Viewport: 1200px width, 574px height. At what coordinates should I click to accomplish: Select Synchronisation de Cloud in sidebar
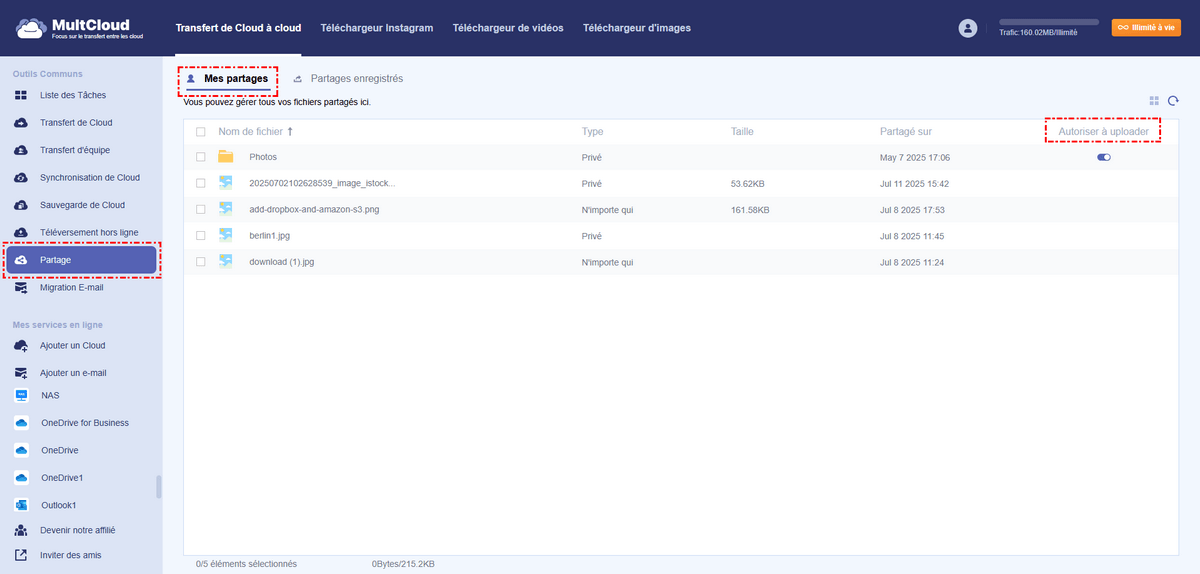tap(89, 178)
